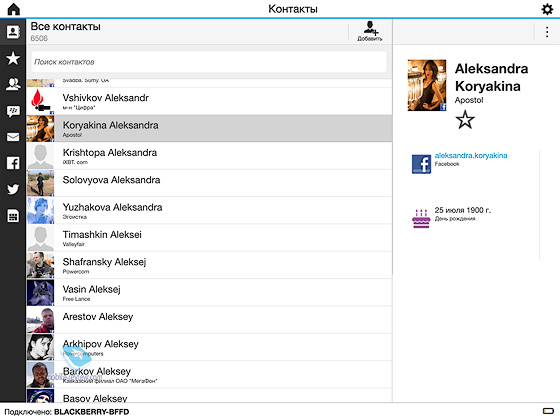Click Shafransky Aleksej's avatar photo
Screen dimensions: 560x420
[x=40, y=265]
